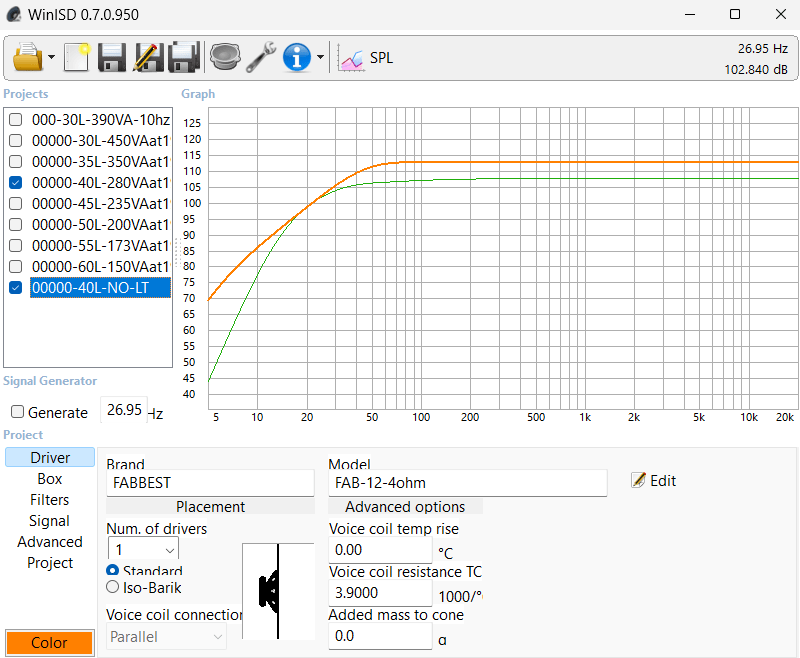Click the driver placement diagram thumbnail

(x=278, y=591)
